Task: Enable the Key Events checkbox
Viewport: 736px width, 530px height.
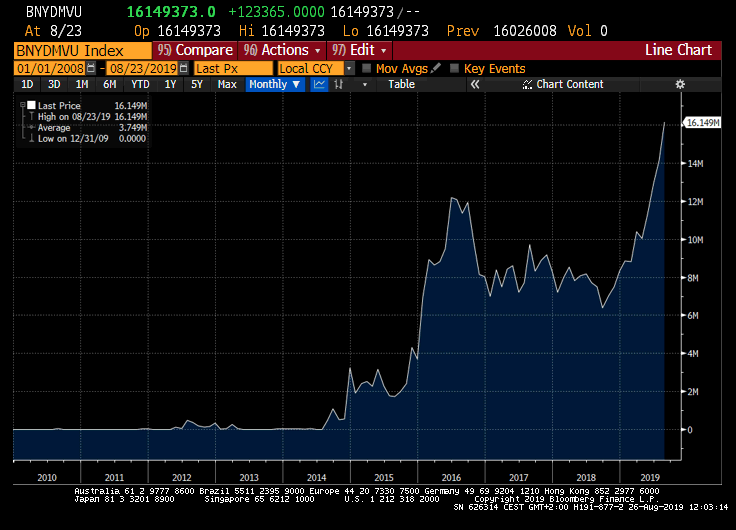Action: point(455,68)
